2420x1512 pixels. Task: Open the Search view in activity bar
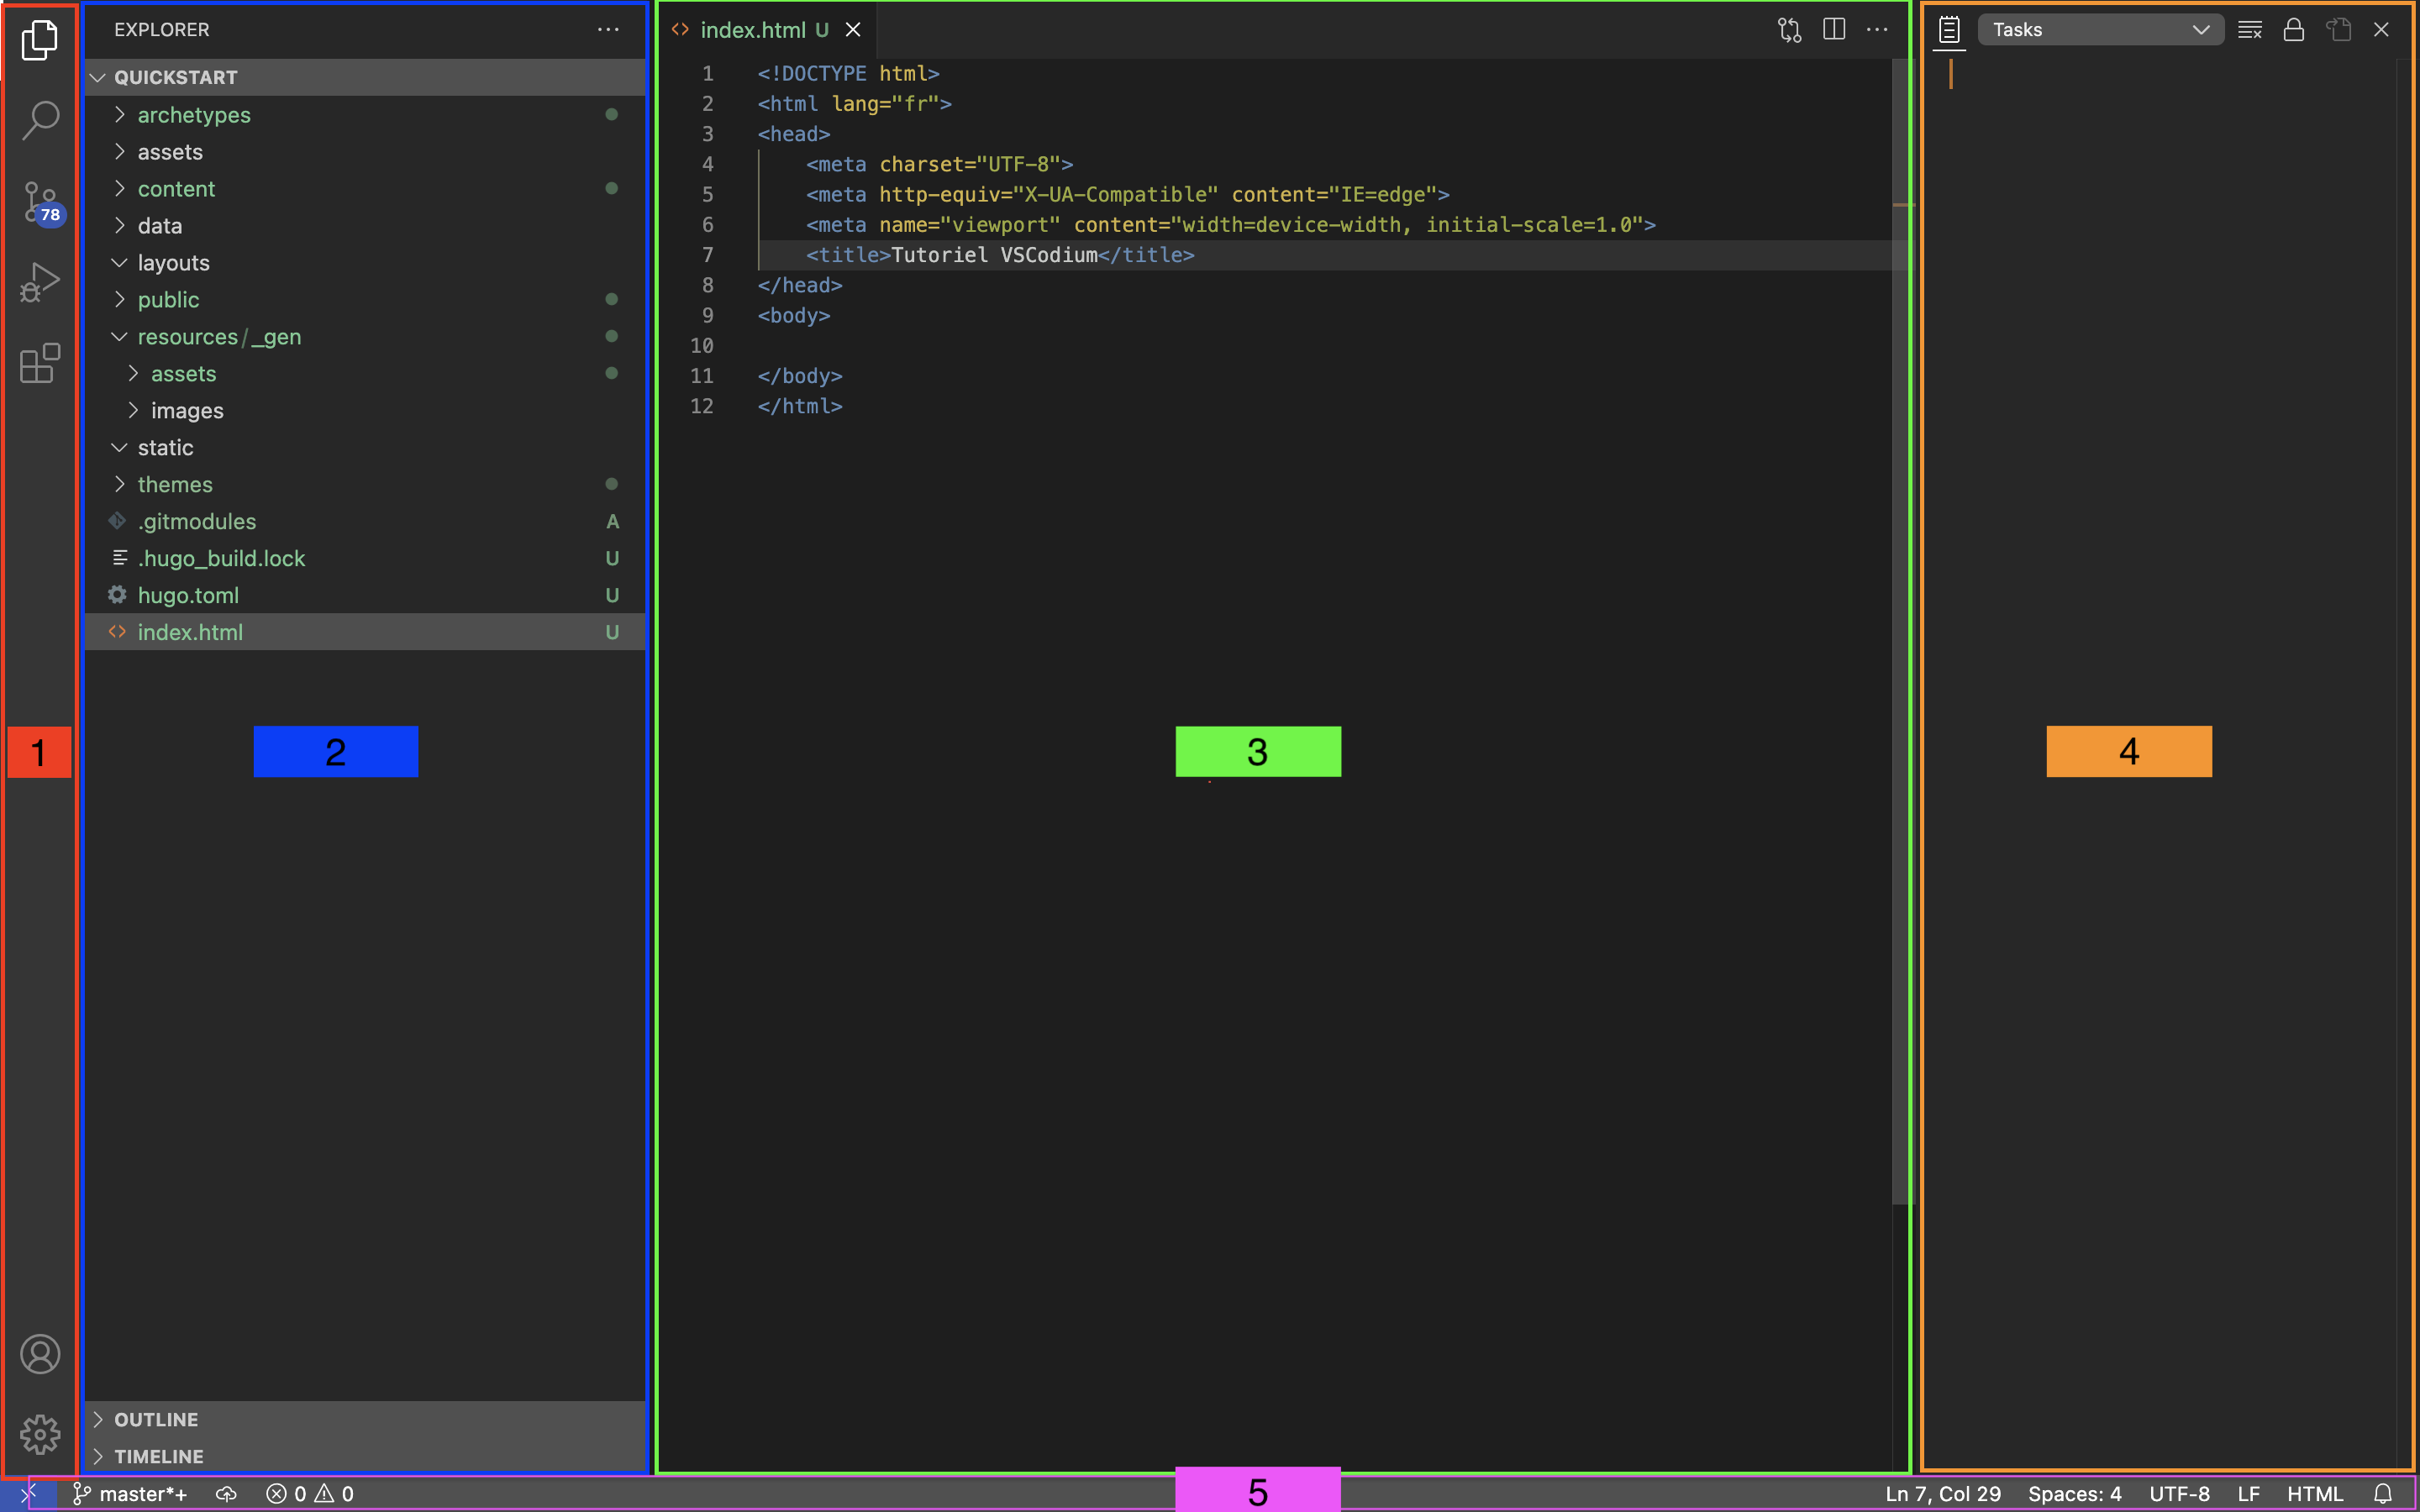(40, 120)
